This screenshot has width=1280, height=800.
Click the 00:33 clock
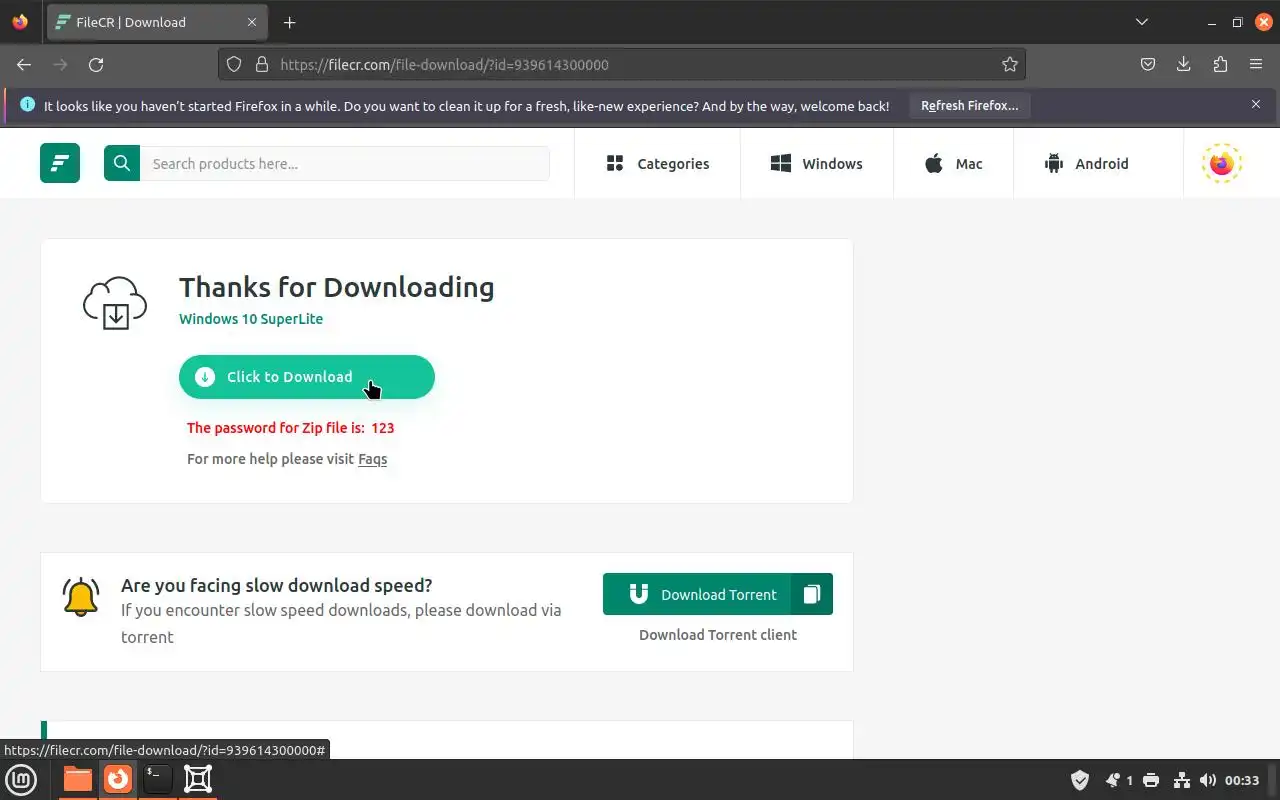coord(1242,780)
